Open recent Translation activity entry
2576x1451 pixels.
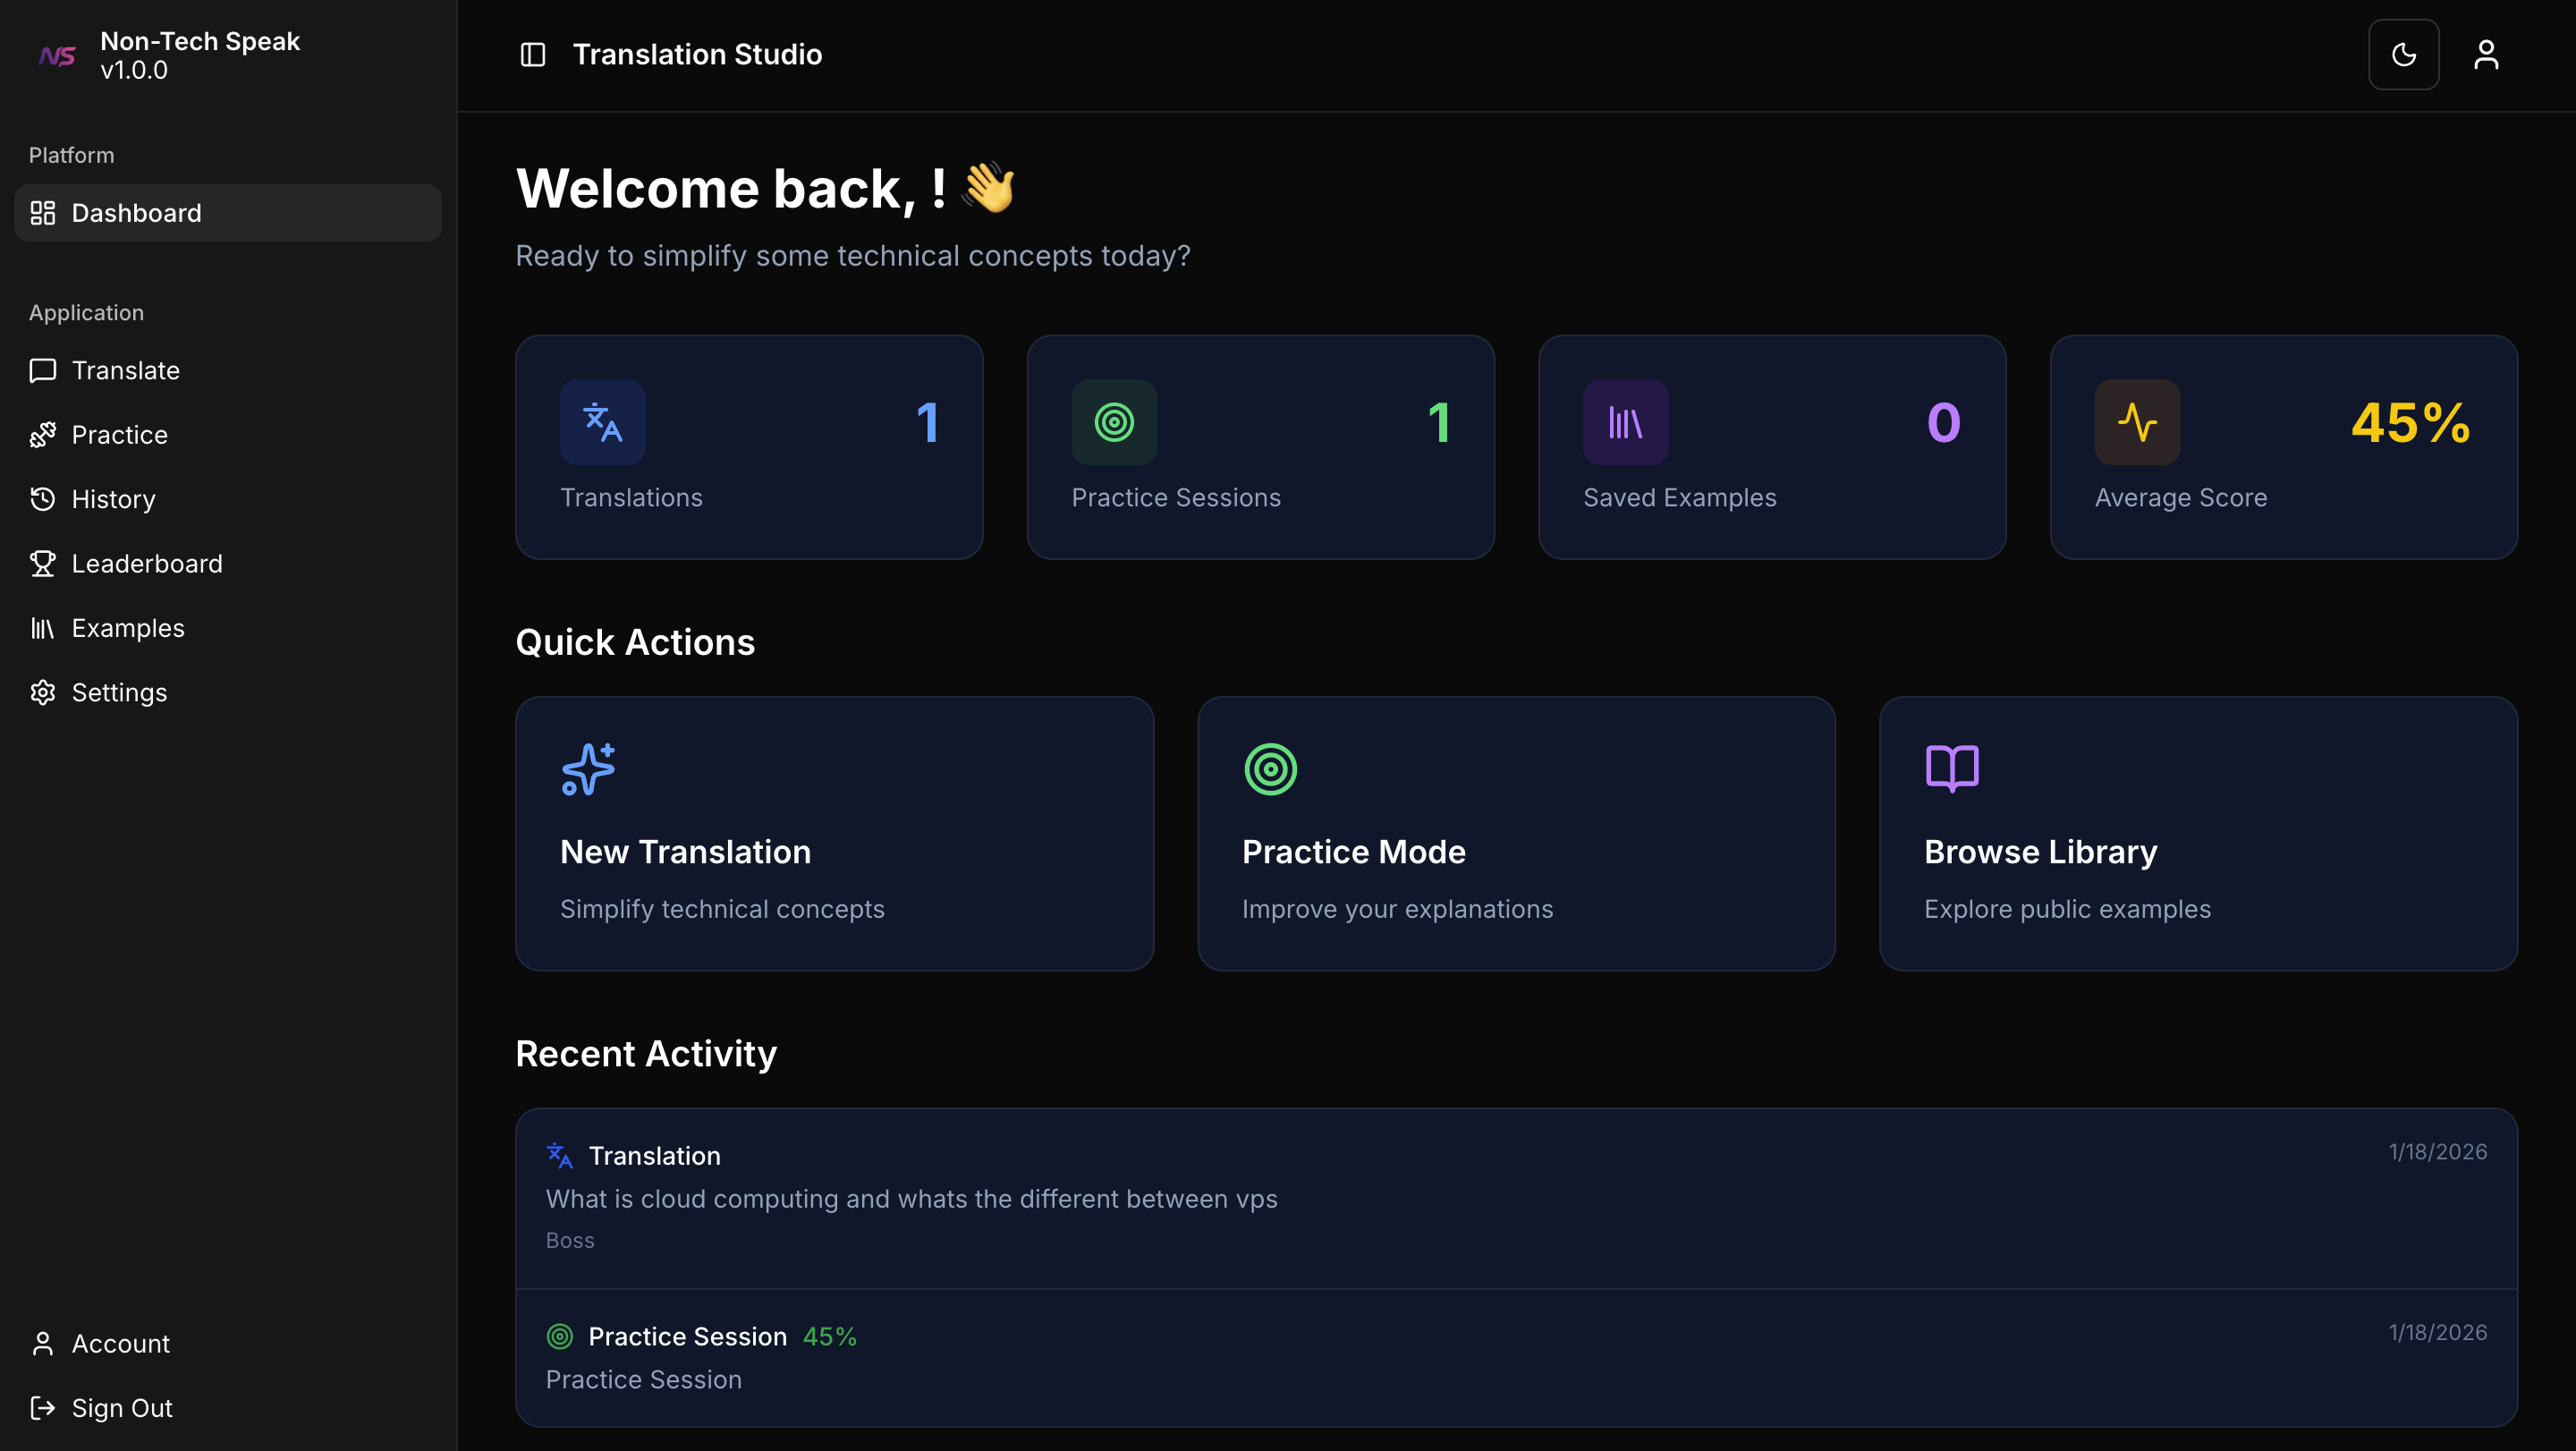pos(1516,1197)
